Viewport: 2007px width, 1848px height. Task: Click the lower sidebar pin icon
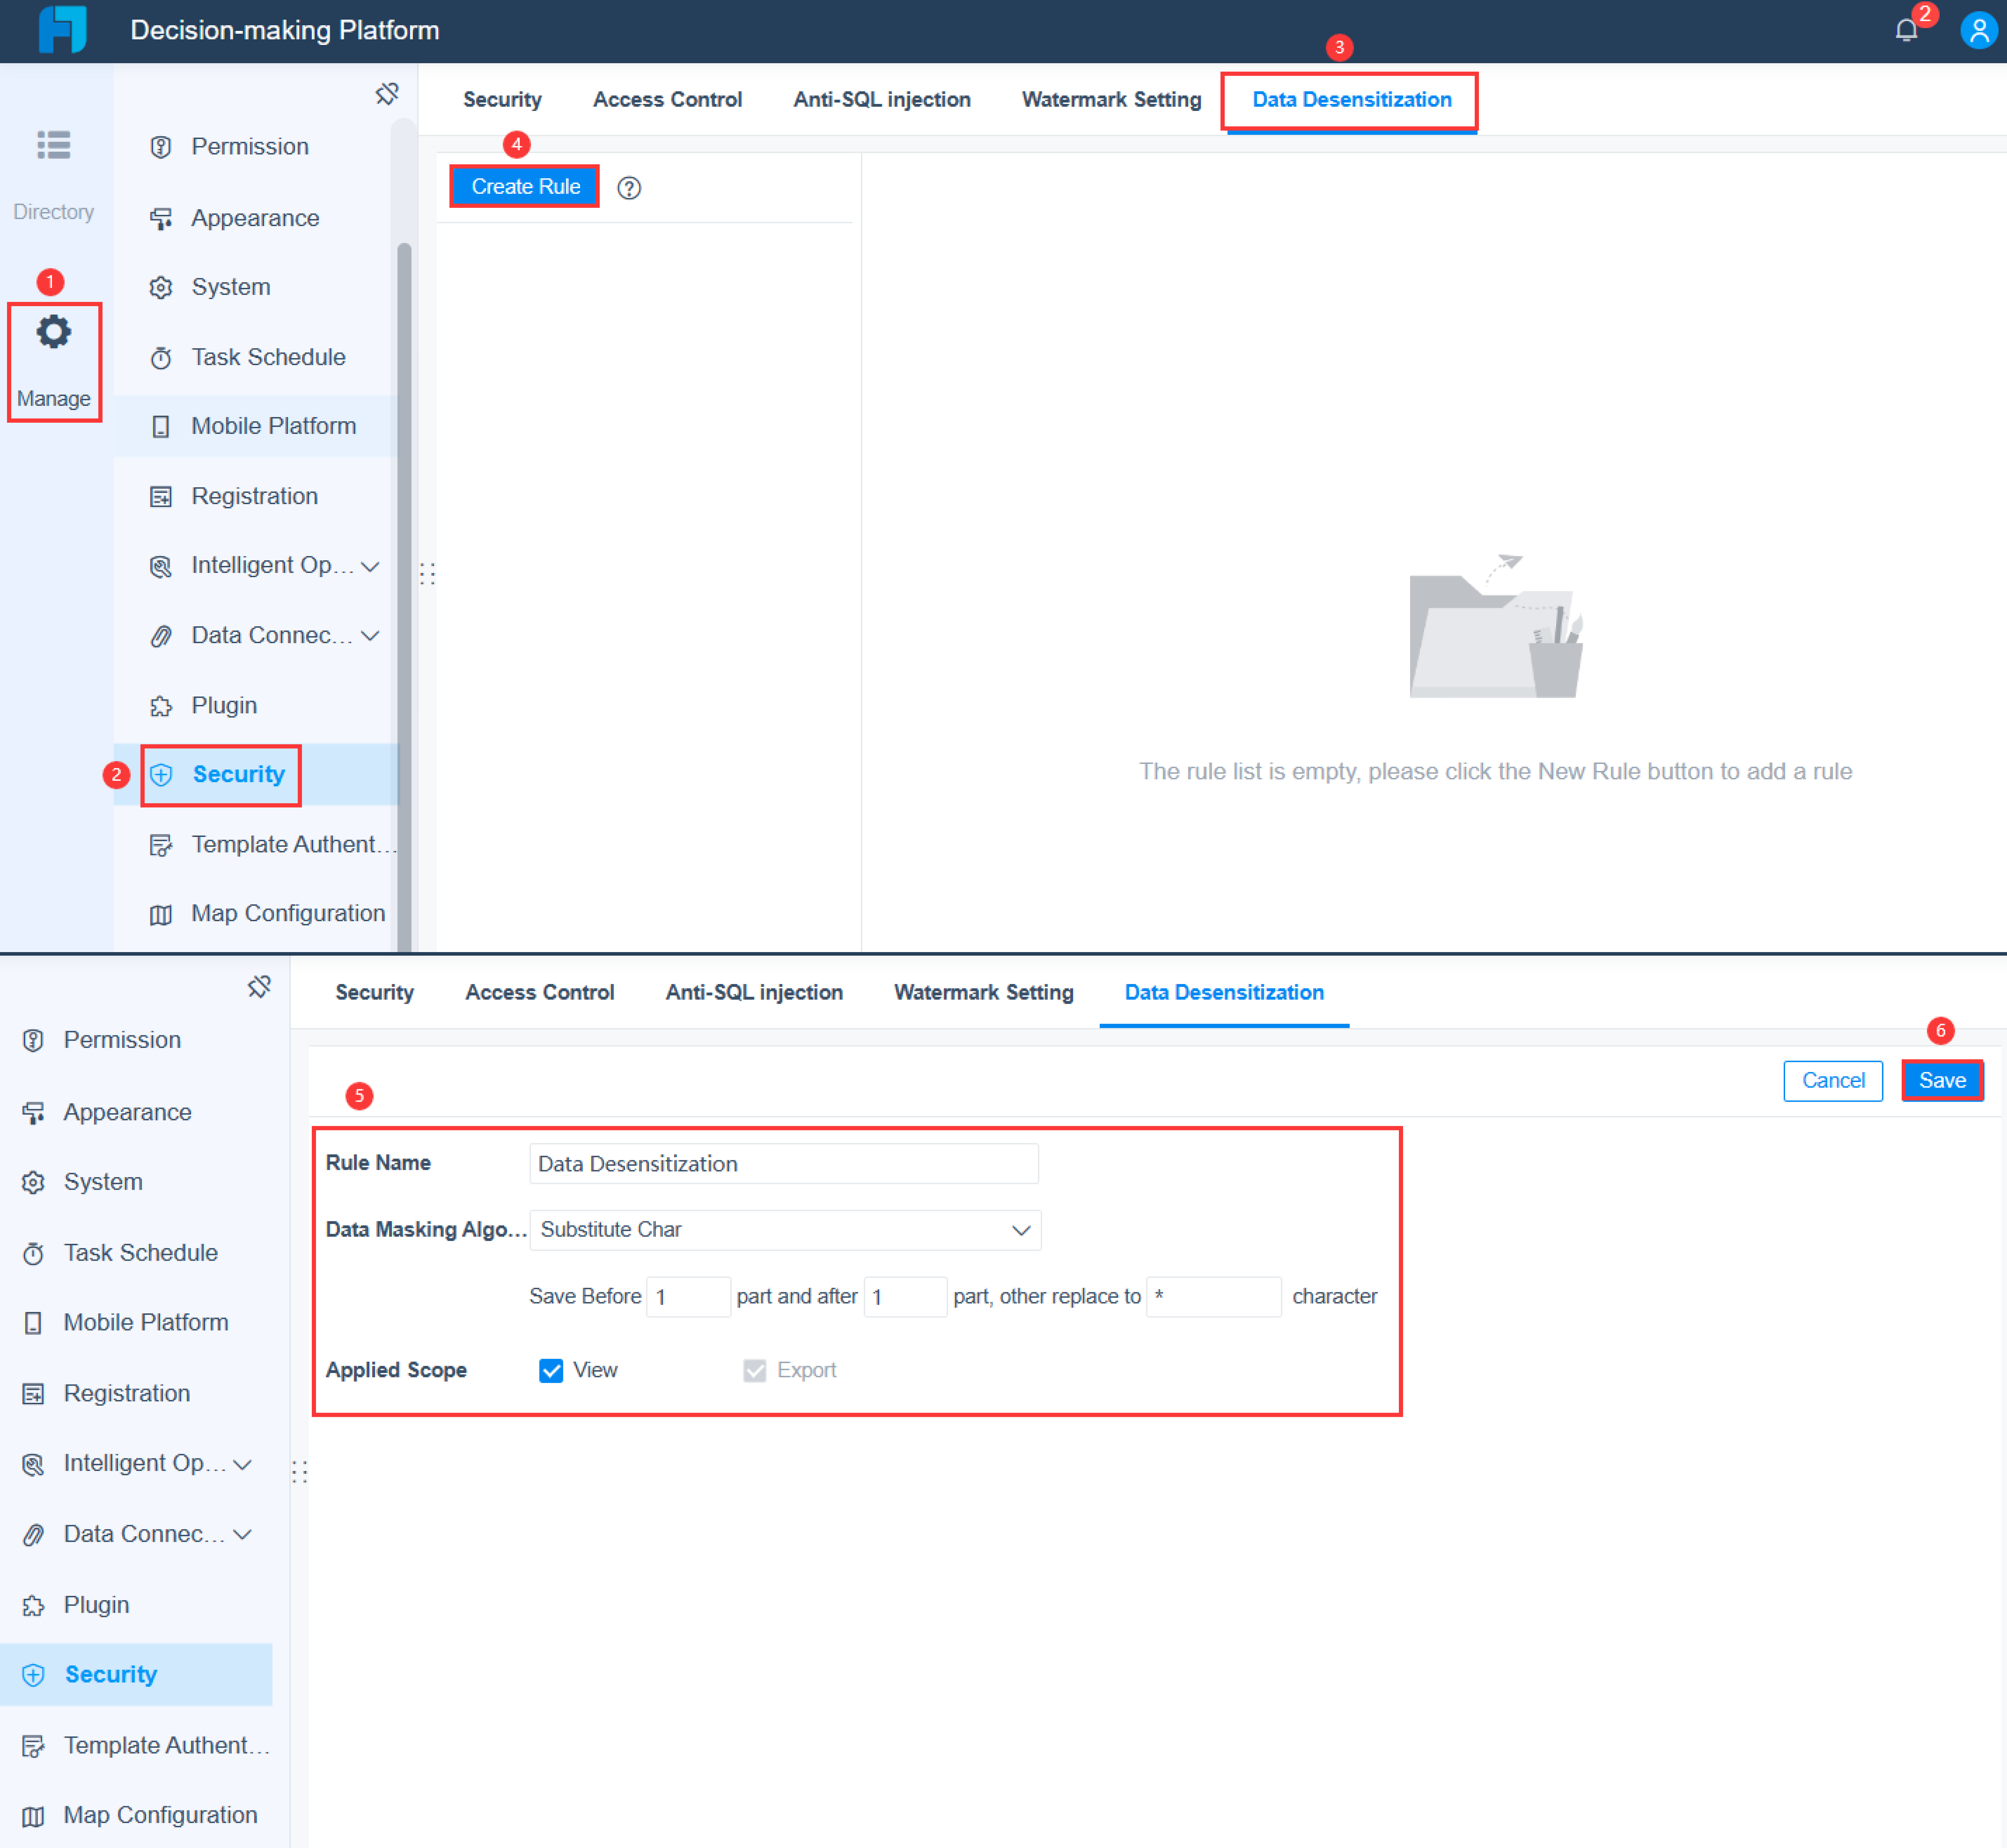coord(259,987)
